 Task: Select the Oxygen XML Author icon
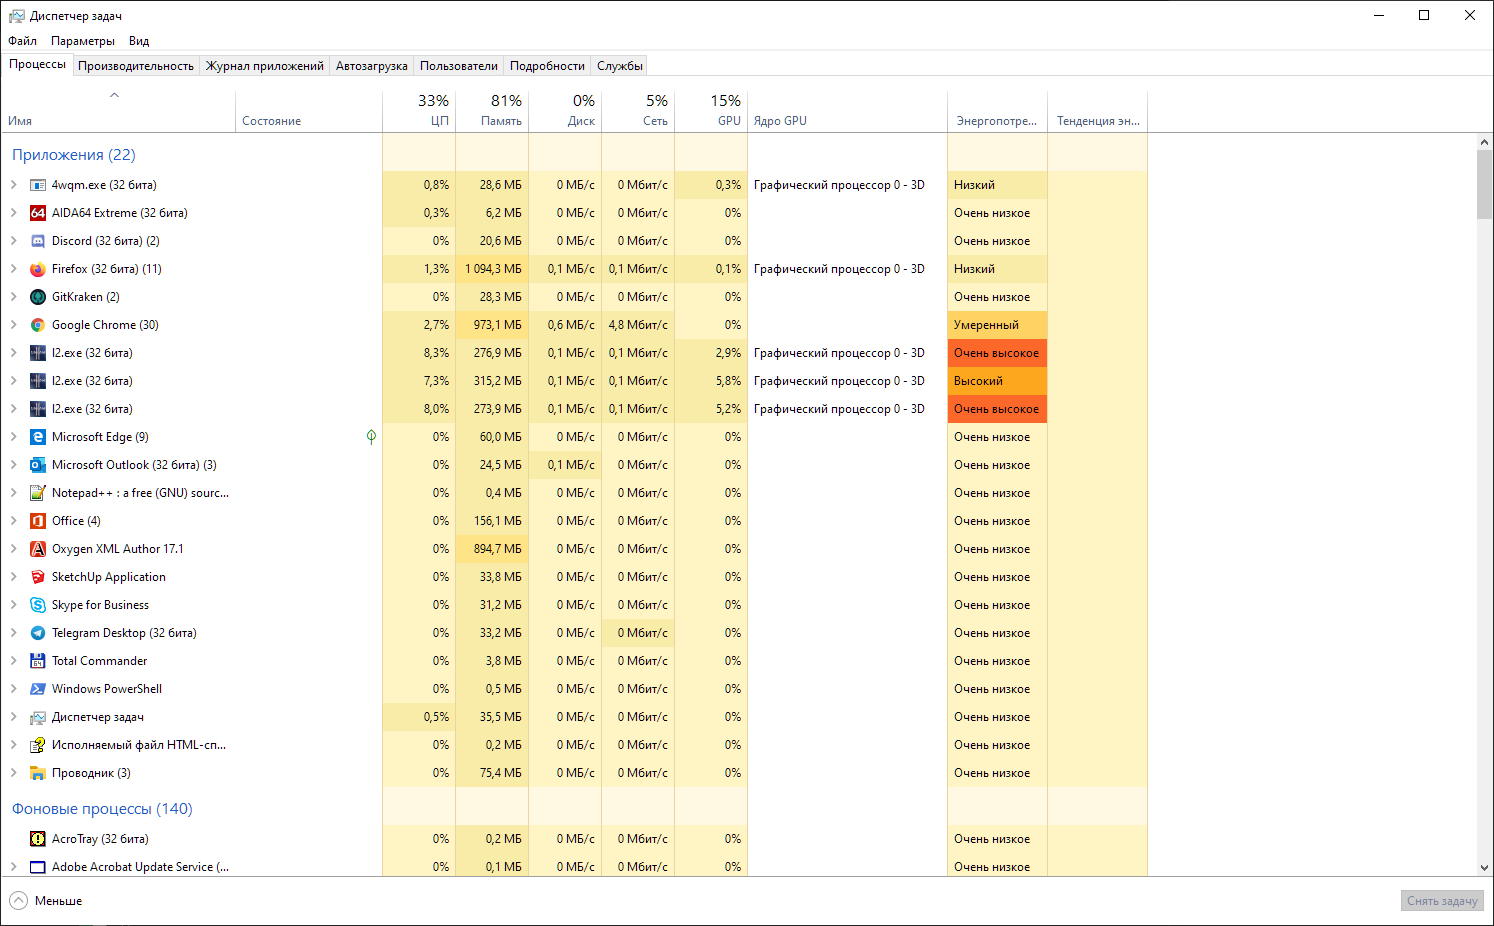coord(38,549)
